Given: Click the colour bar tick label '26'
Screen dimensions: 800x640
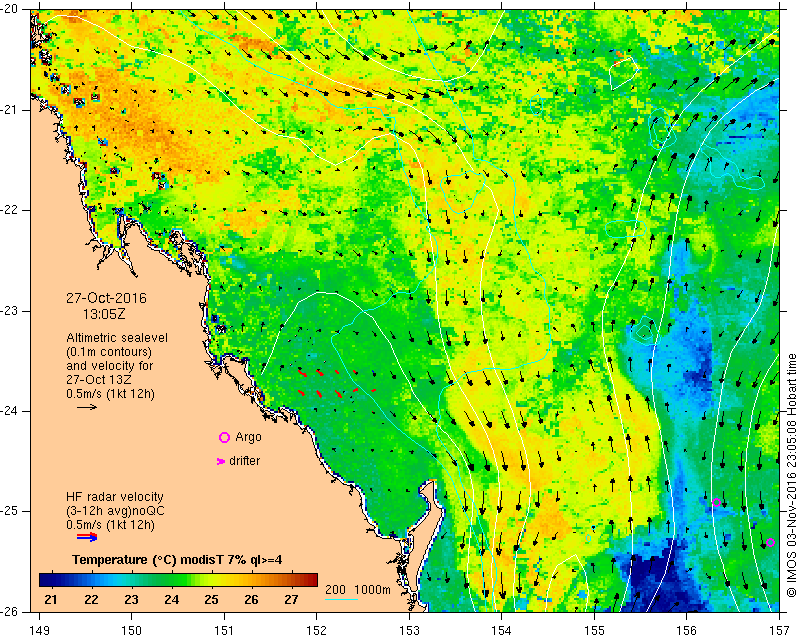Looking at the screenshot, I should point(251,600).
